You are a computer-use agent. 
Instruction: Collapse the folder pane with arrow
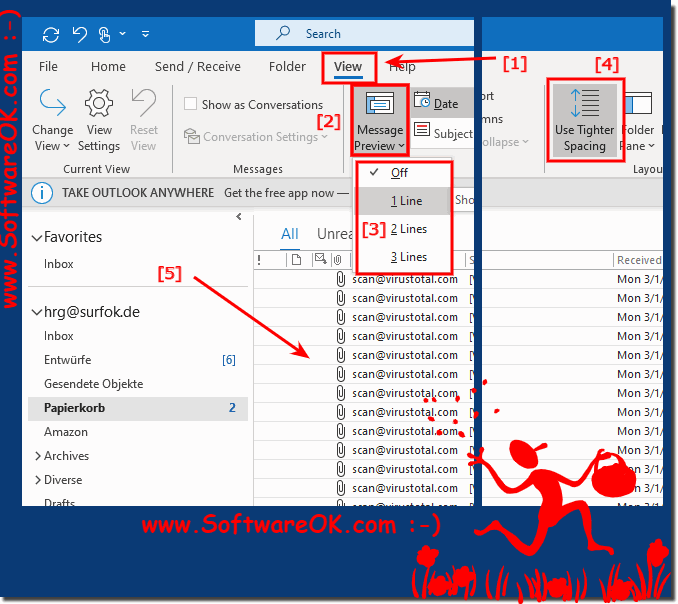pyautogui.click(x=239, y=217)
